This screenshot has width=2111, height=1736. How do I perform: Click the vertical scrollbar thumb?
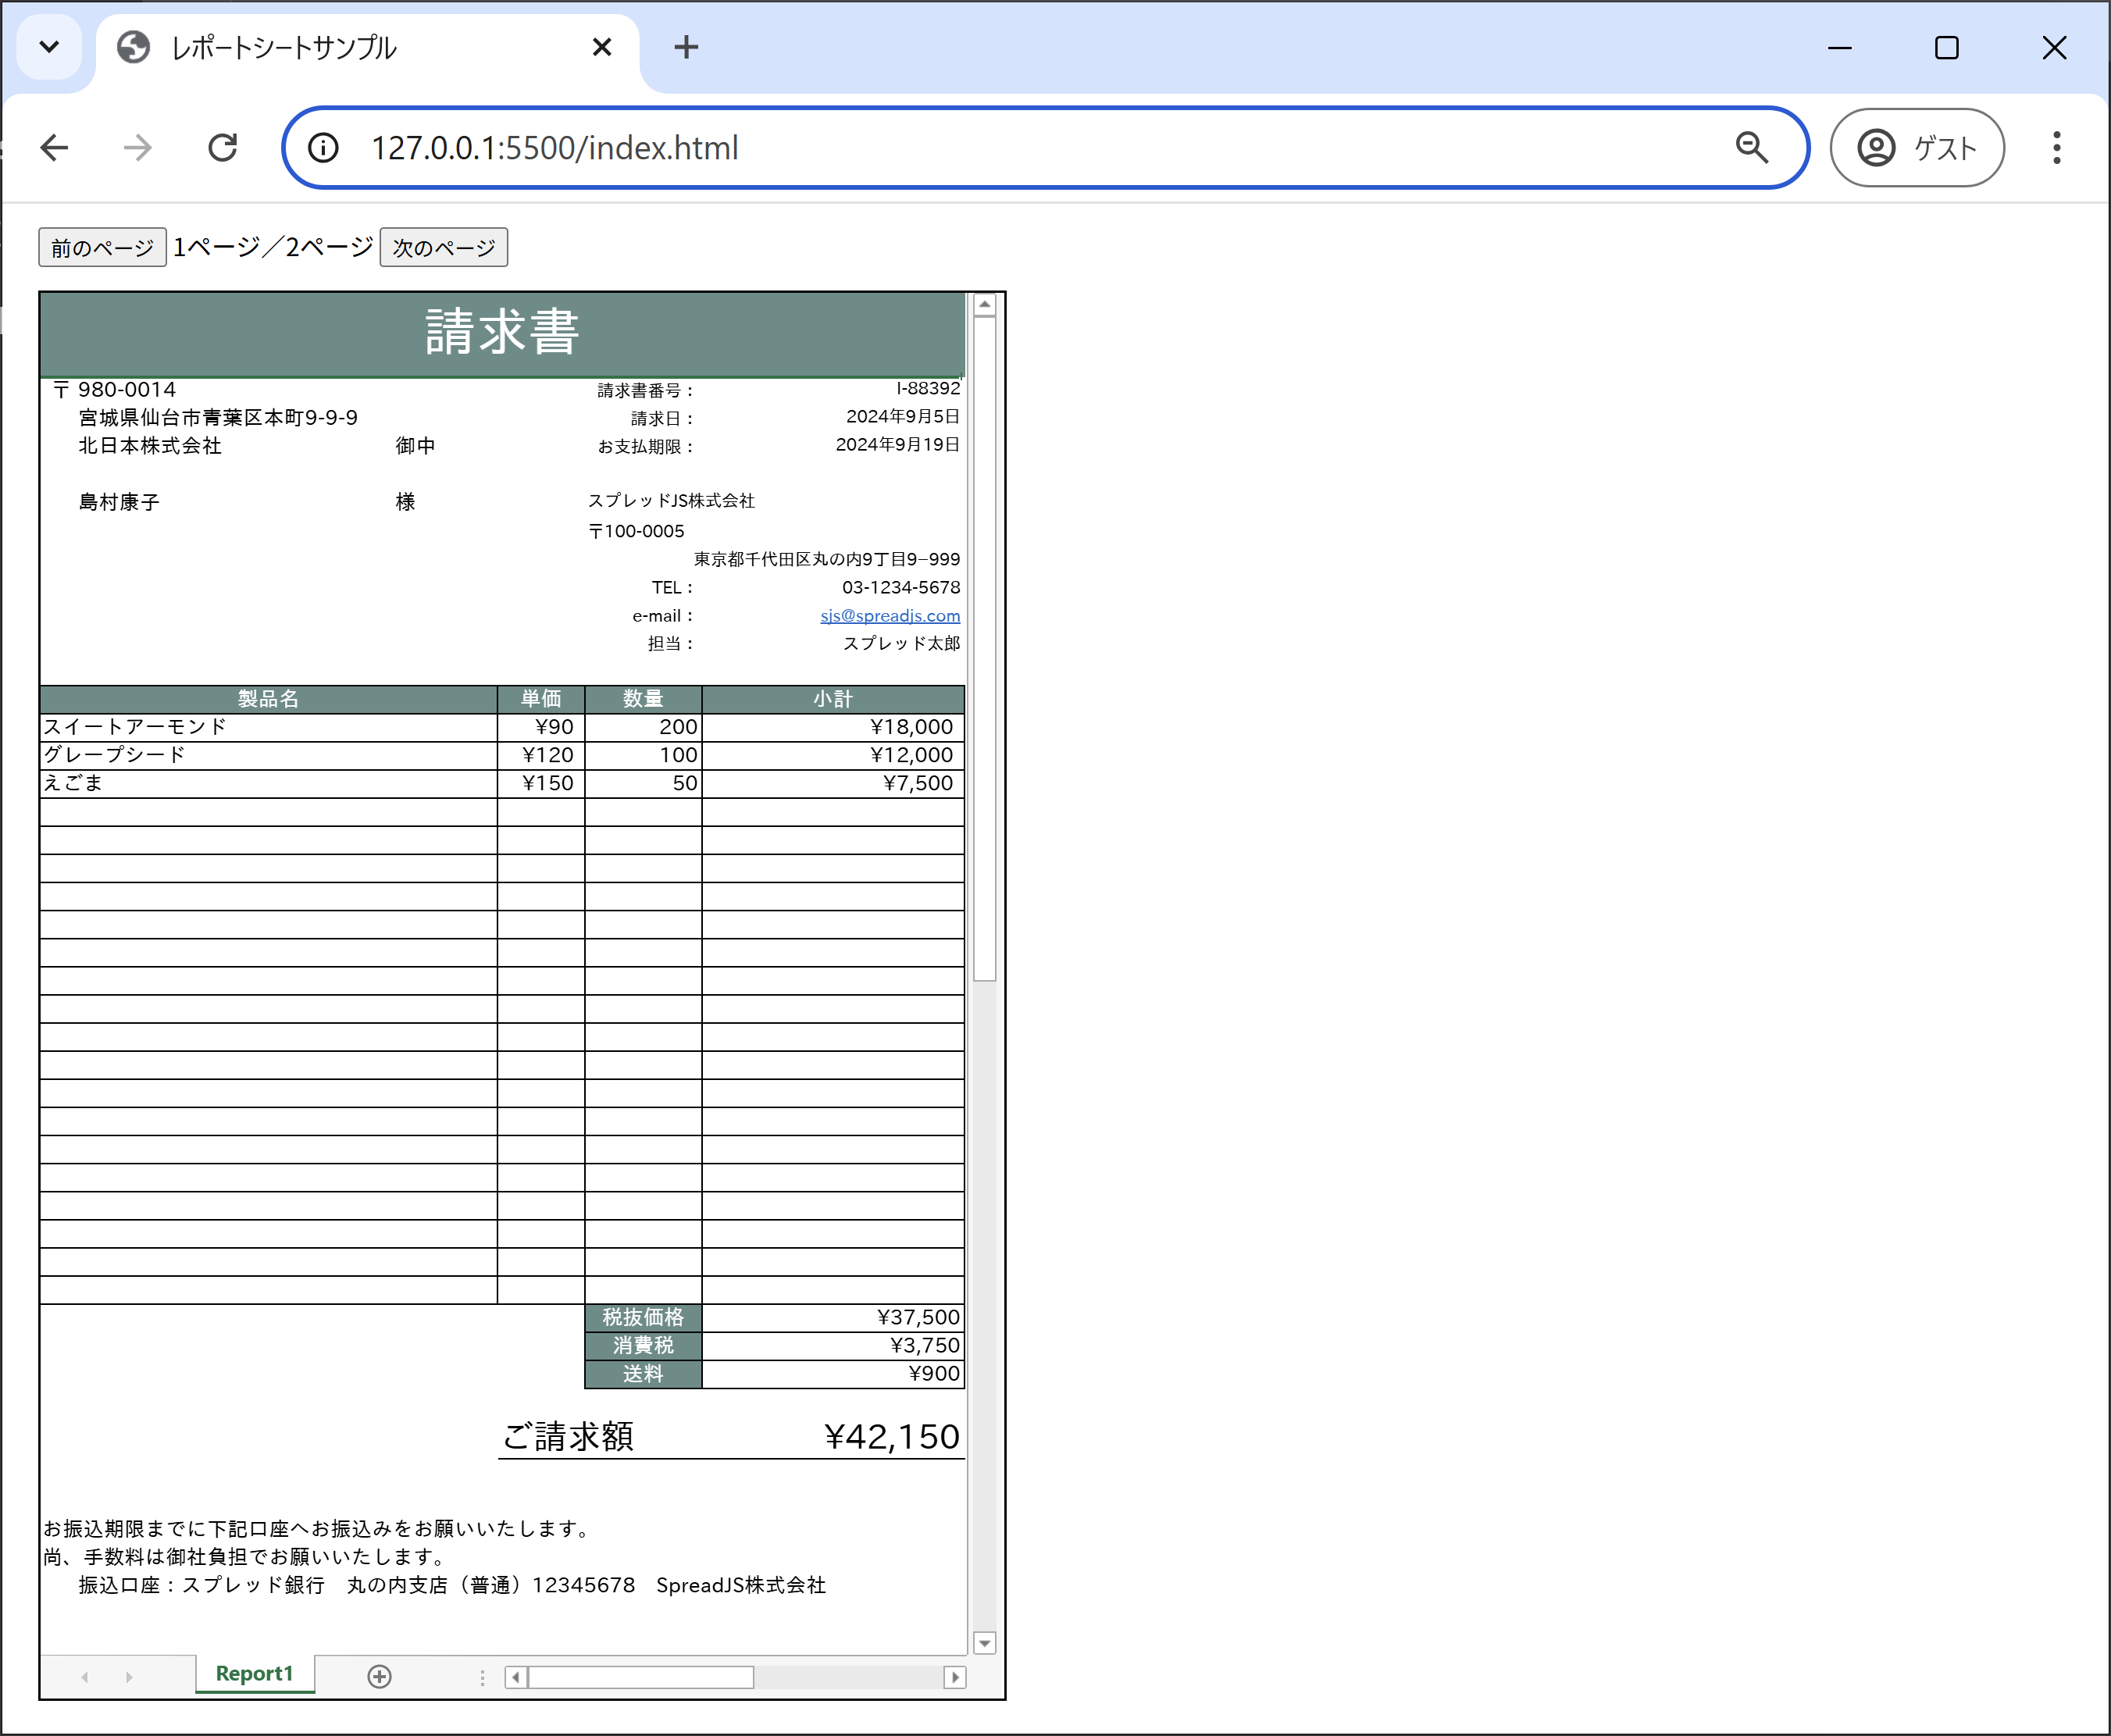[x=985, y=649]
